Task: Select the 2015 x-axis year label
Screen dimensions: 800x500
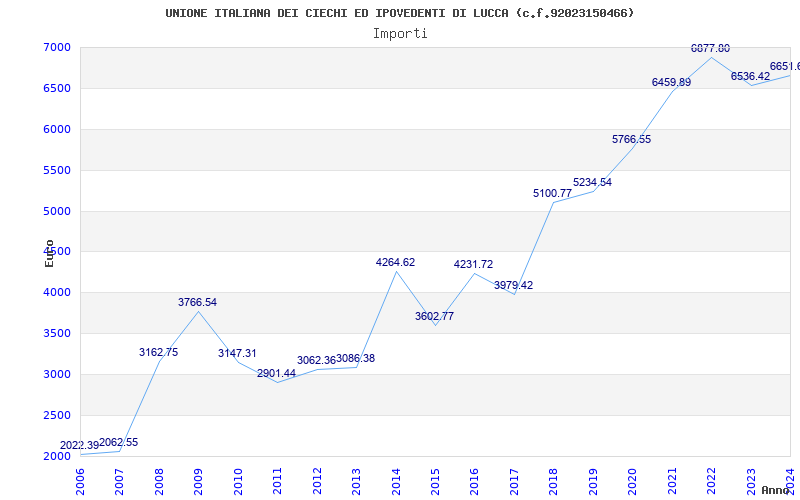Action: click(x=435, y=482)
